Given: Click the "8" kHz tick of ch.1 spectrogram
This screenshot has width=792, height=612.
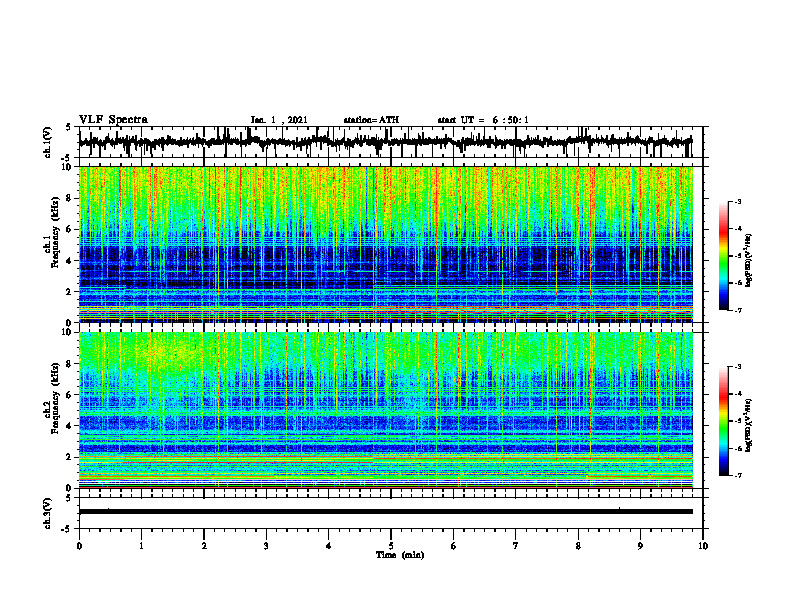Looking at the screenshot, I should (70, 198).
